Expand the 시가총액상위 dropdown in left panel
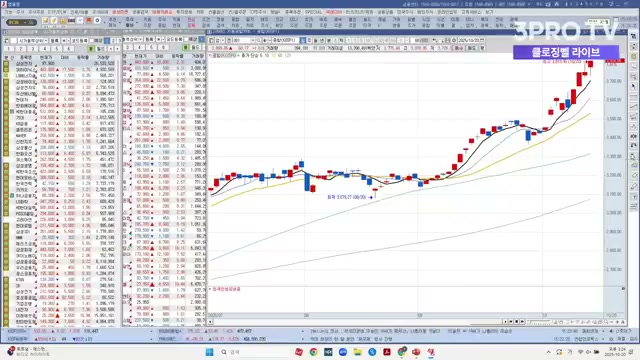Image resolution: width=640 pixels, height=360 pixels. (x=45, y=40)
